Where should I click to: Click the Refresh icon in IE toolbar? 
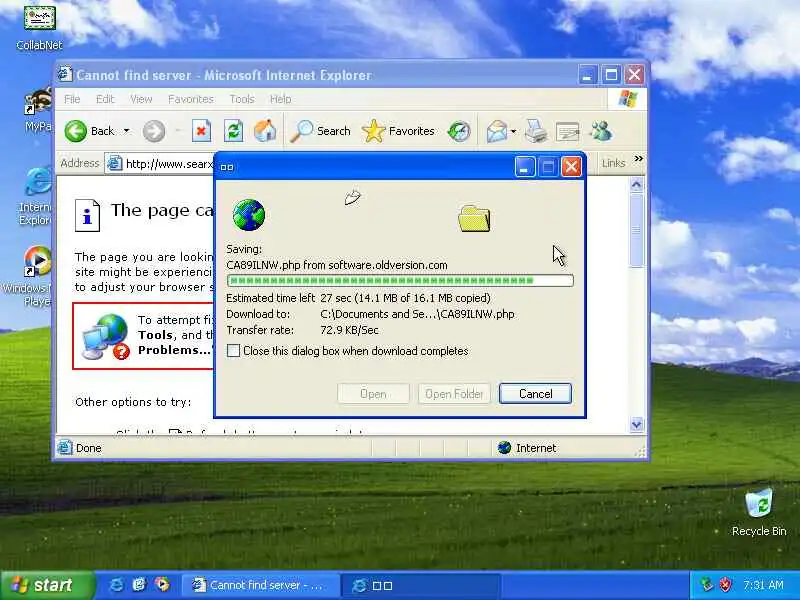(x=233, y=131)
